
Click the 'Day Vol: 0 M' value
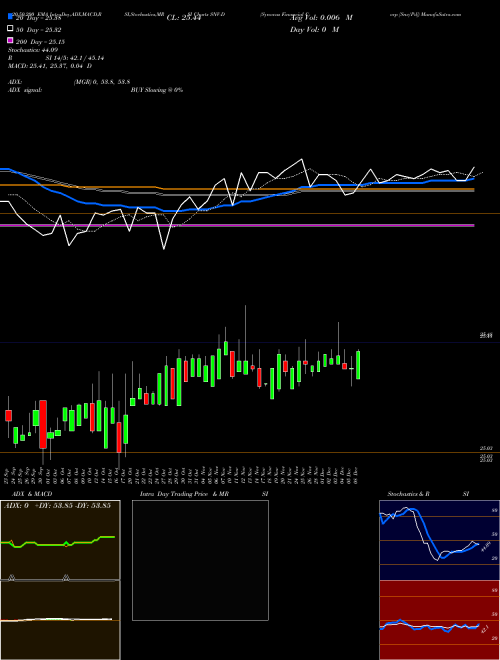tap(314, 29)
